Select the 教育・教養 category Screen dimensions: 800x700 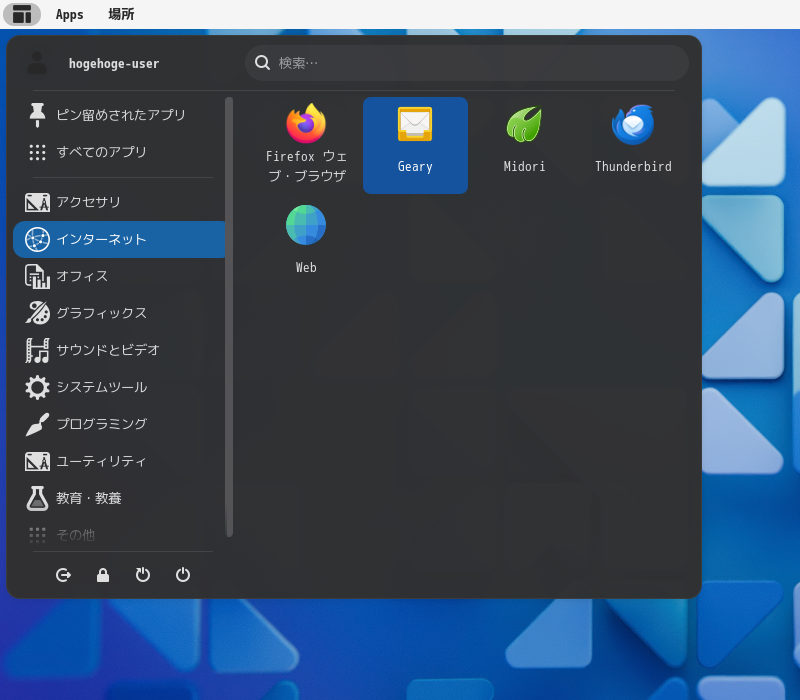tap(119, 498)
